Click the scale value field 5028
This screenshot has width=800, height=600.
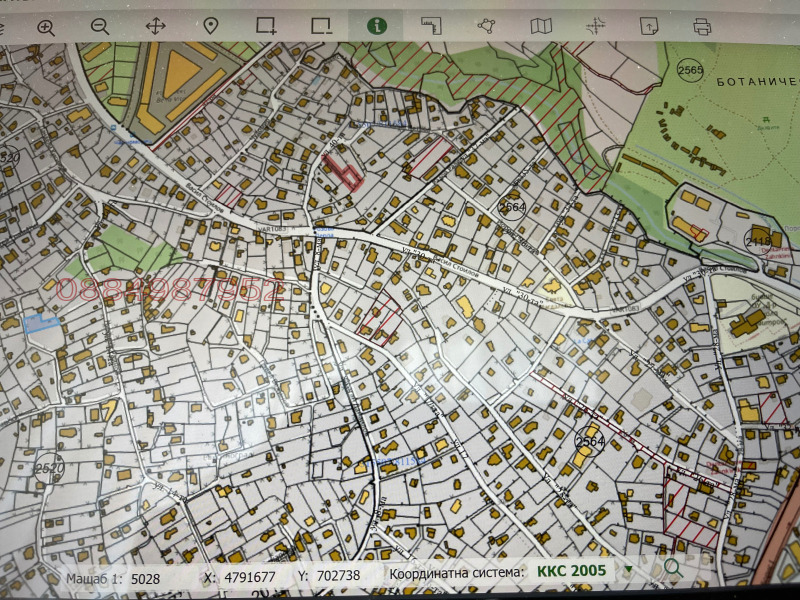(x=145, y=579)
